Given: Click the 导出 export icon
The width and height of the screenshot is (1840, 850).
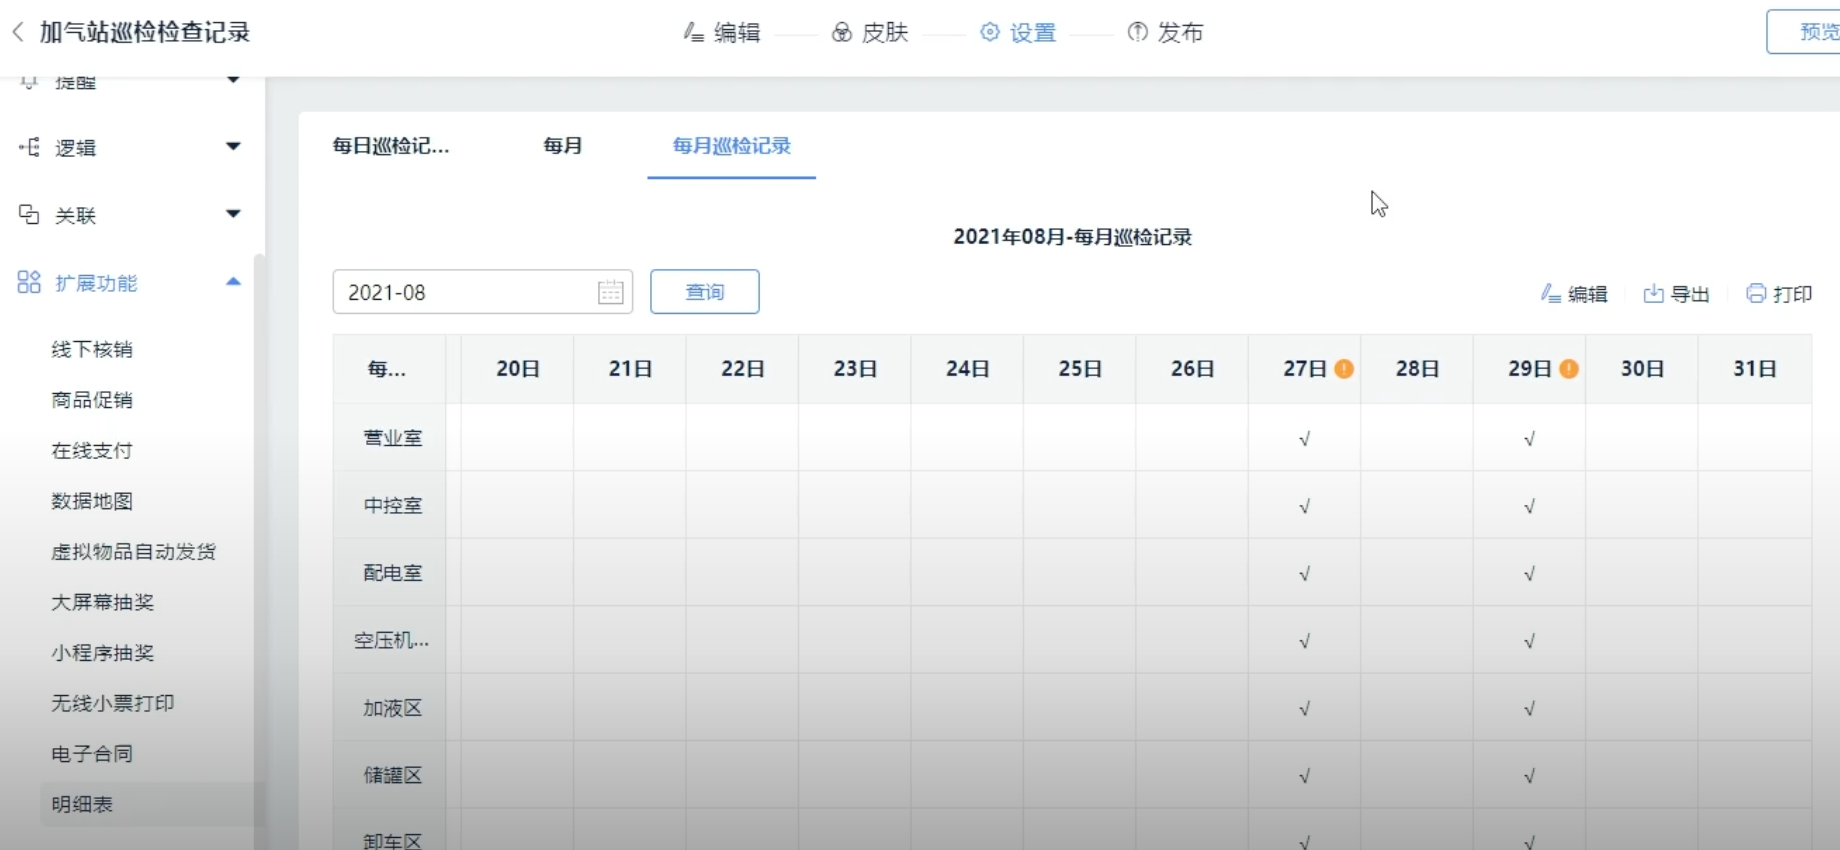Looking at the screenshot, I should click(1654, 294).
